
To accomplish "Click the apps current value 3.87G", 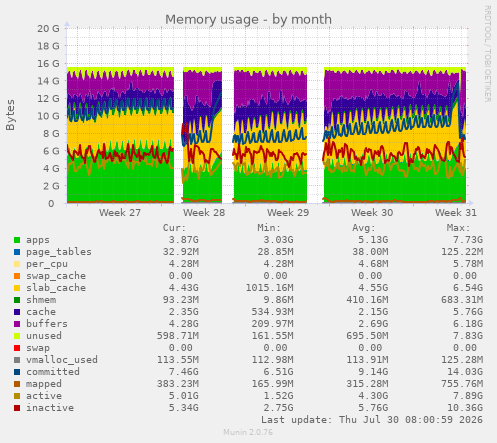I will [183, 240].
